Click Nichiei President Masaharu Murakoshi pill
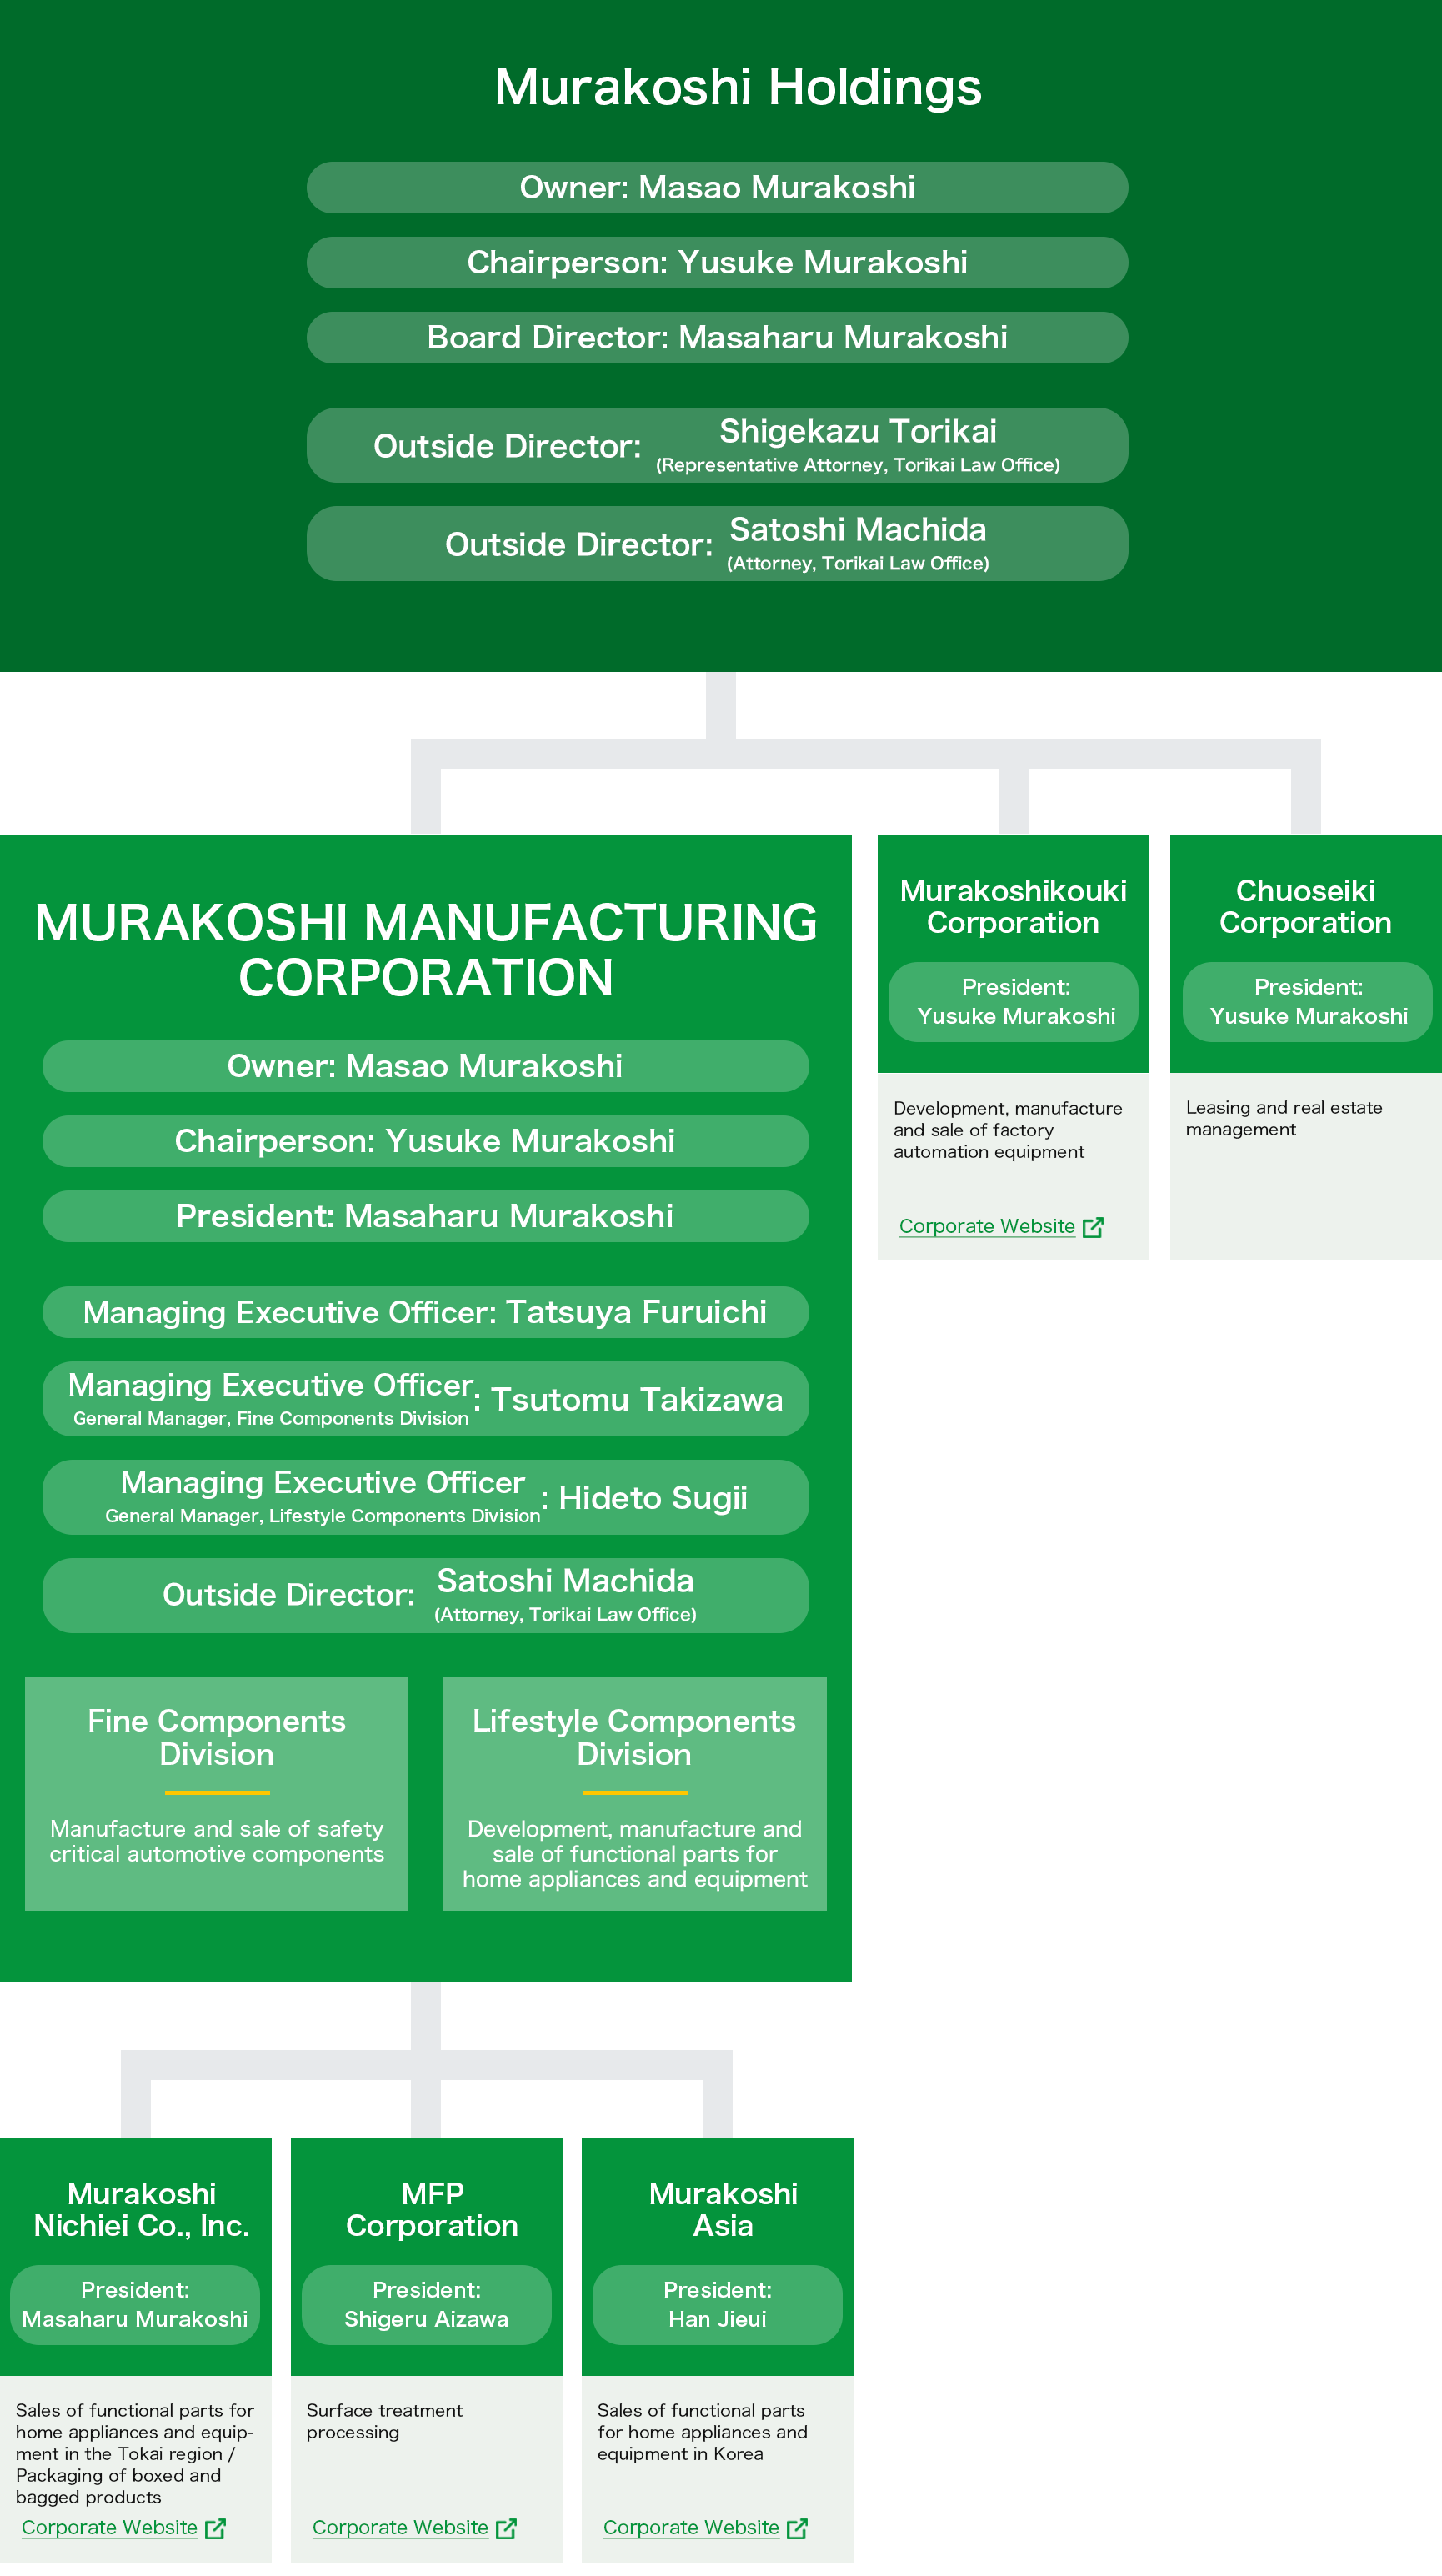Screen dimensions: 1442x2576 135,2305
